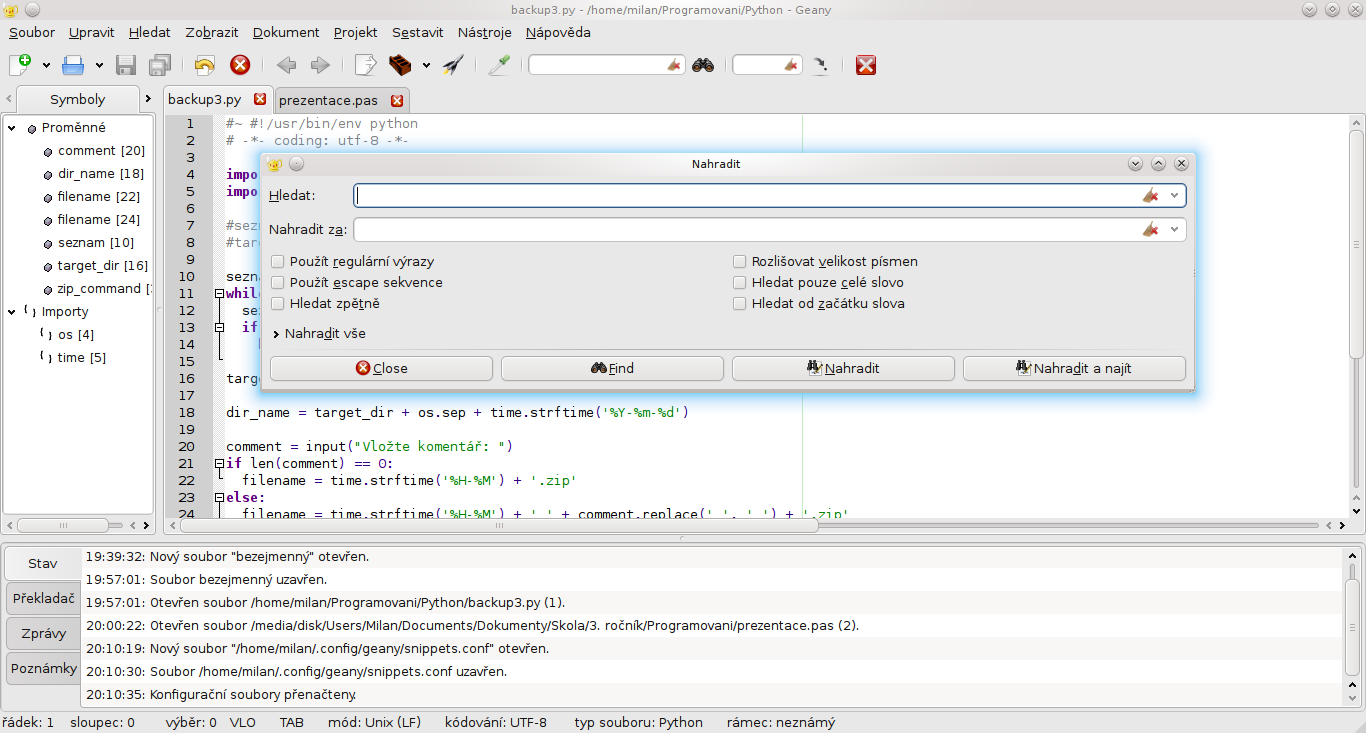Show the previous sidebar tab with the left arrow
The width and height of the screenshot is (1366, 733).
(x=9, y=99)
